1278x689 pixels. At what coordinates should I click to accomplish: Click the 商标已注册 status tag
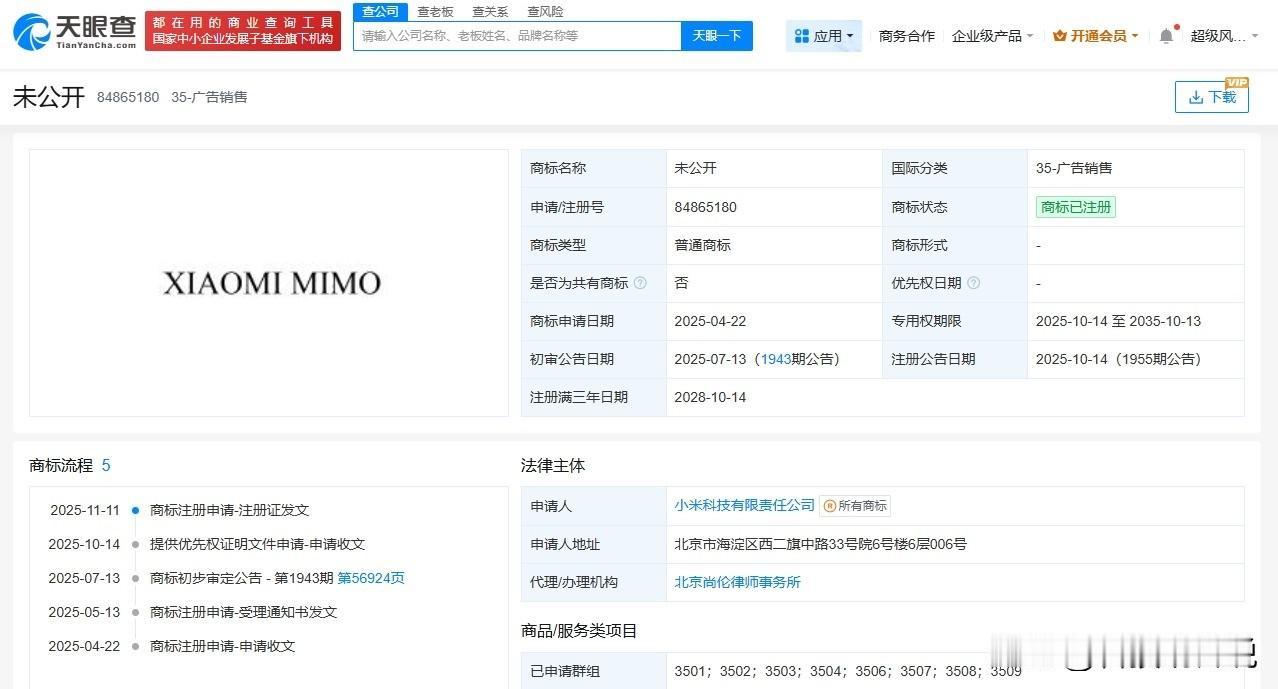click(1075, 207)
